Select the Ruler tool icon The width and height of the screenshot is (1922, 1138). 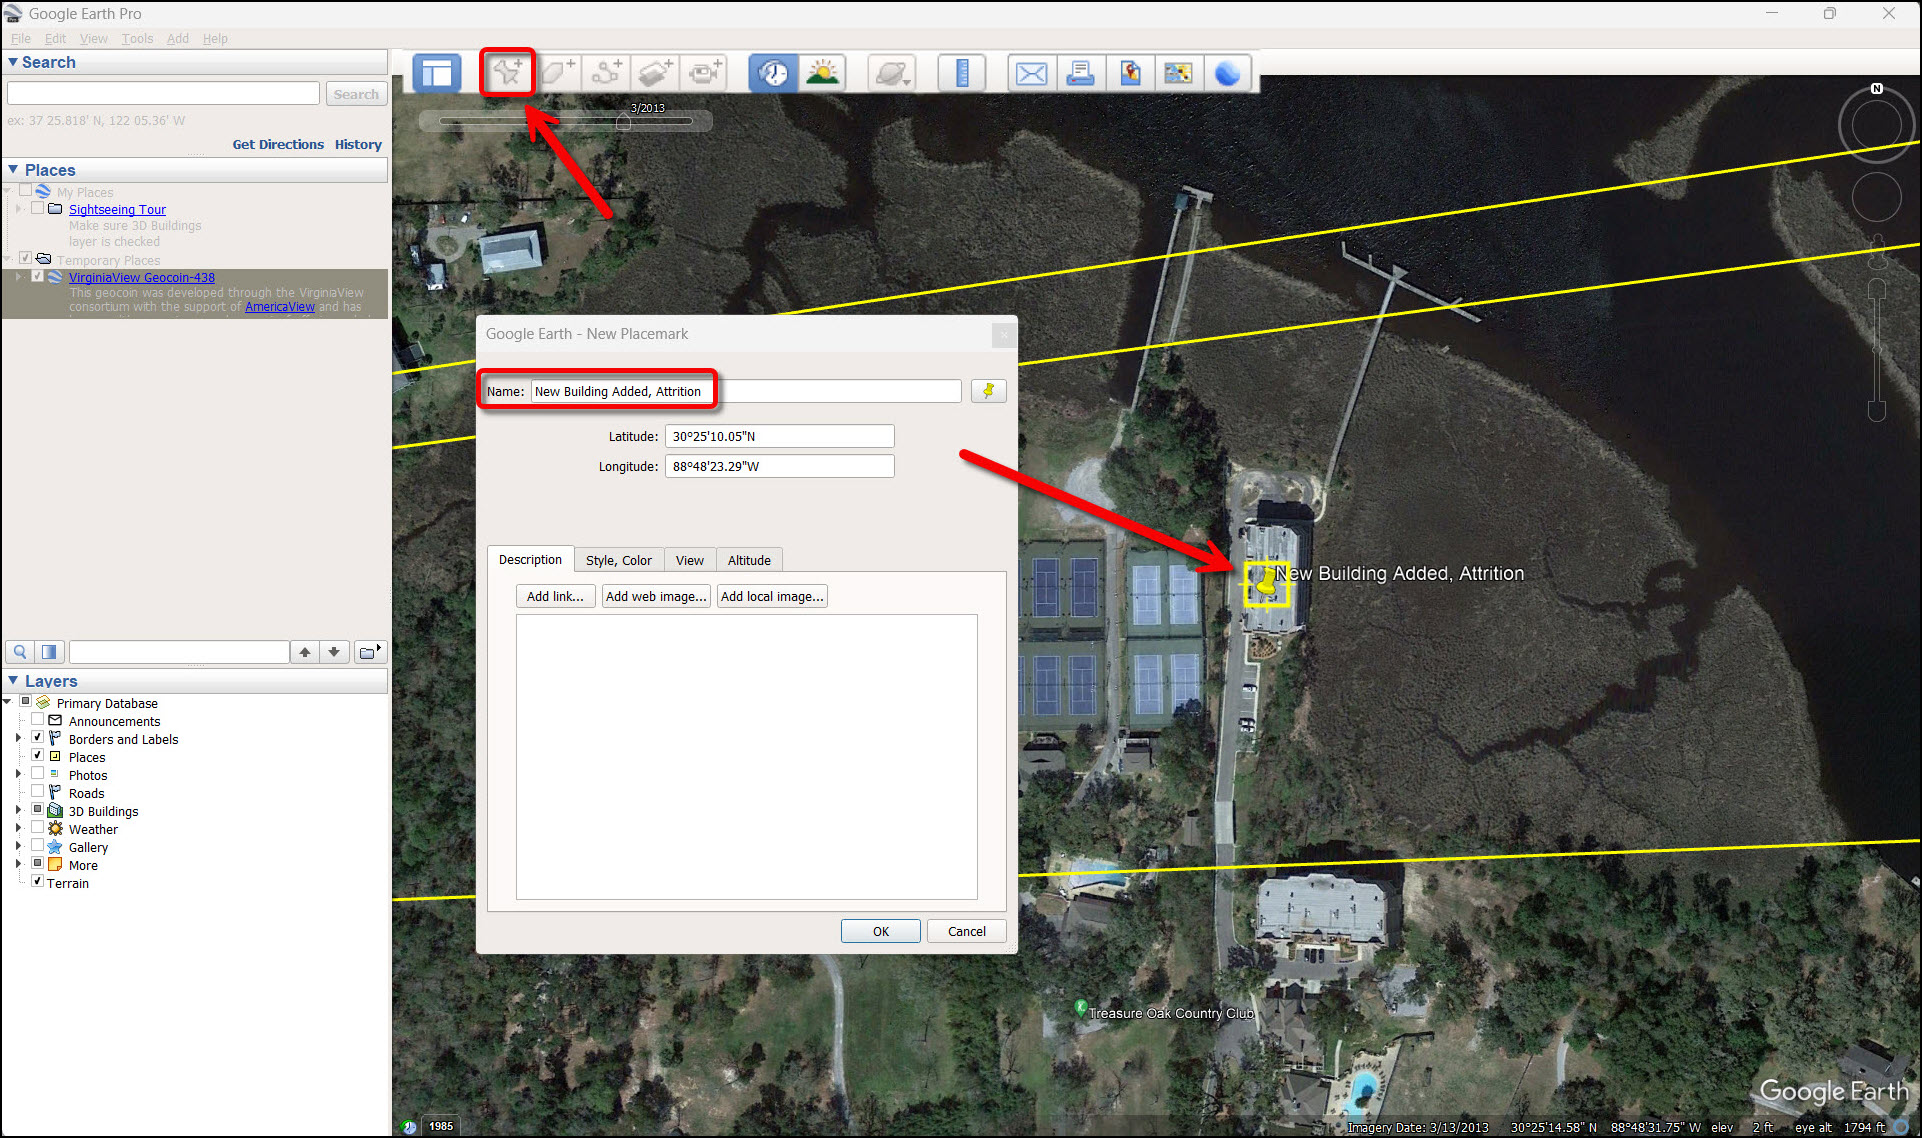[962, 73]
